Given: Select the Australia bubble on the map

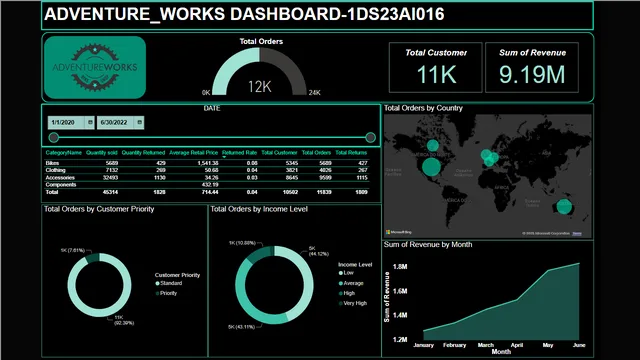Looking at the screenshot, I should point(564,206).
